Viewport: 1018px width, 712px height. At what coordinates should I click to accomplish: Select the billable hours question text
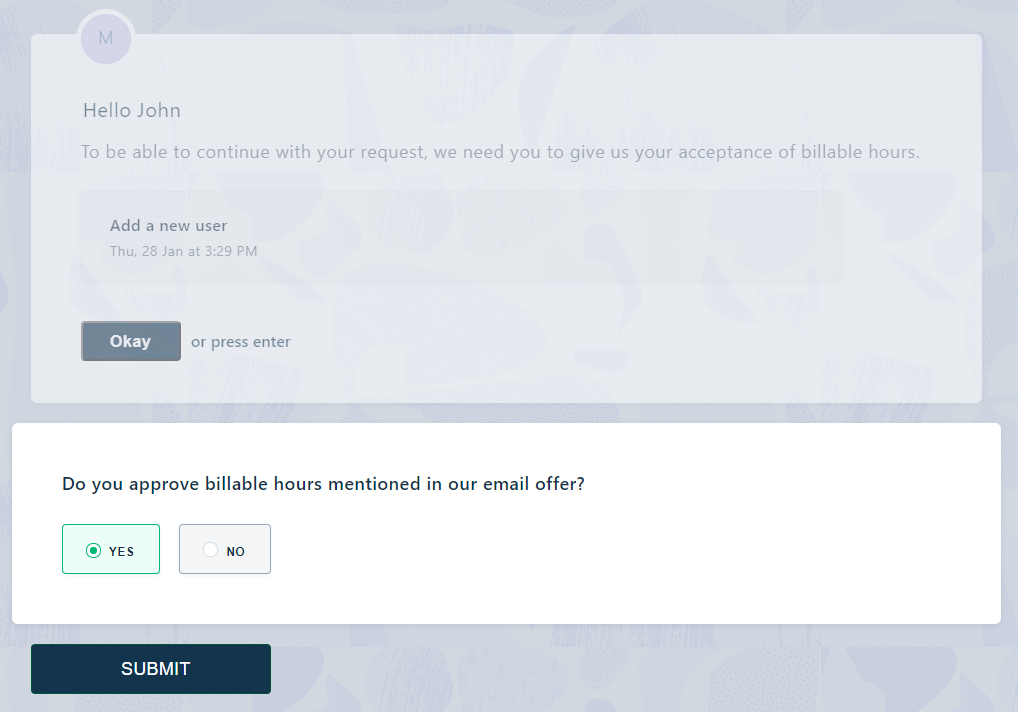tap(323, 483)
